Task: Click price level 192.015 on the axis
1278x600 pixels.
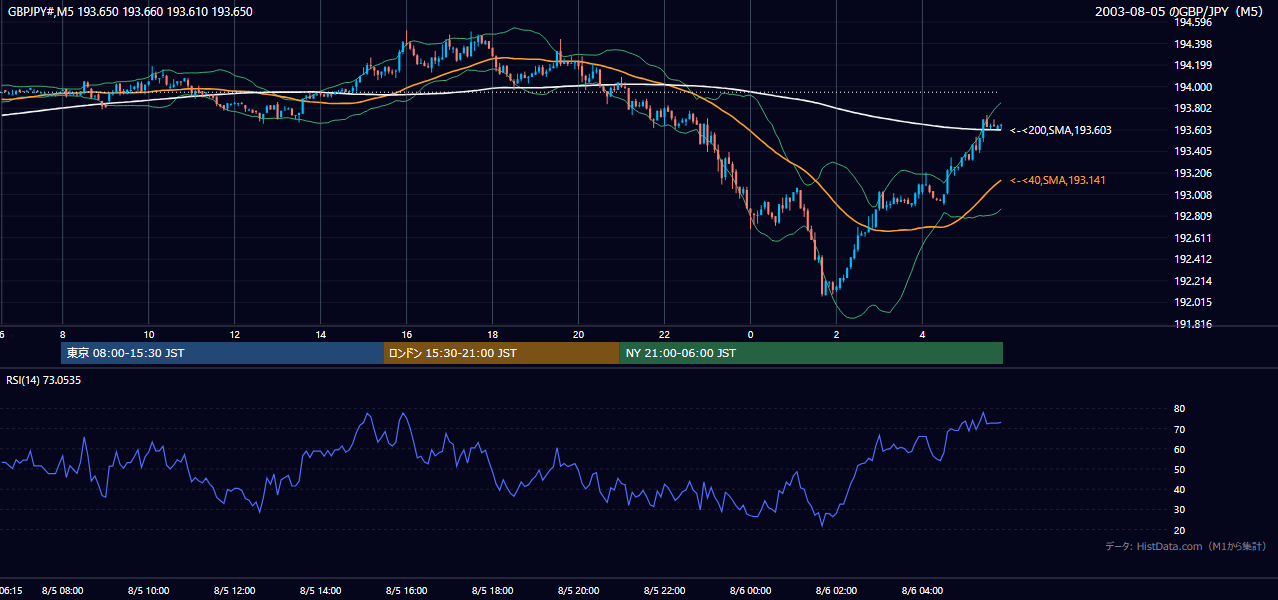Action: (1192, 302)
